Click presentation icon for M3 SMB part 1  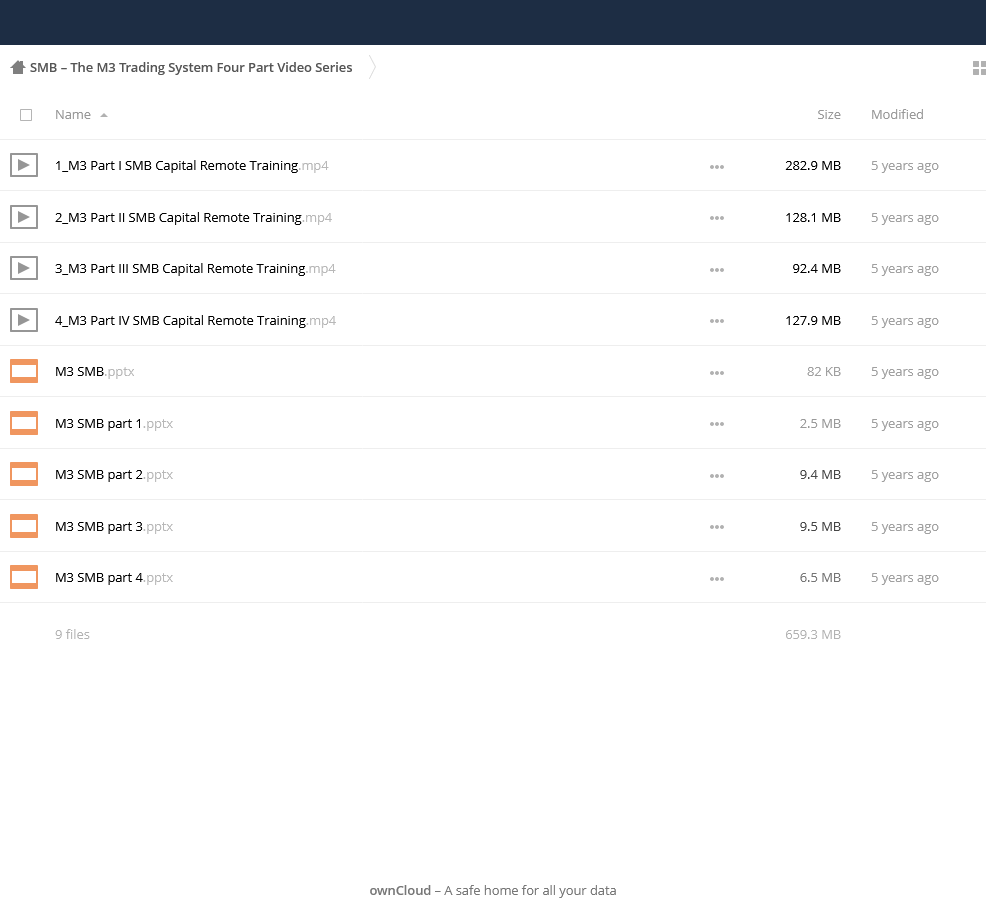[x=24, y=423]
